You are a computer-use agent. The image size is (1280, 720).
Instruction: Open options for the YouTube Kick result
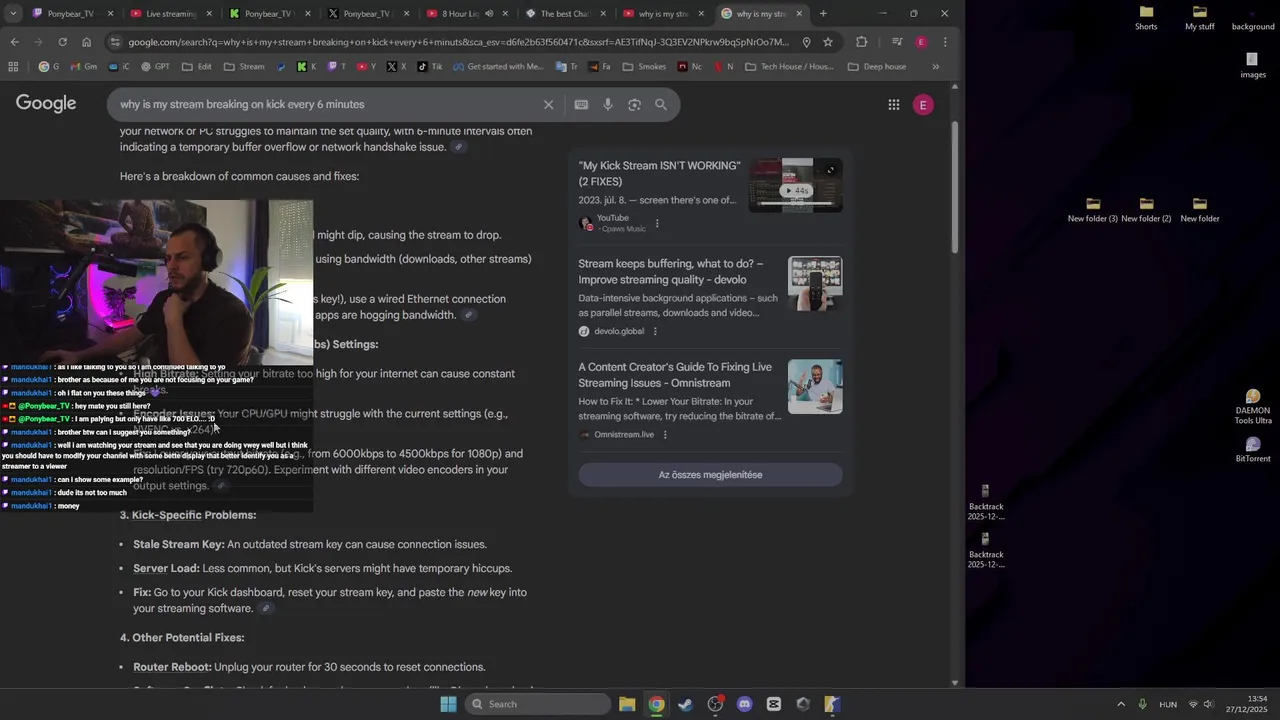(x=657, y=224)
